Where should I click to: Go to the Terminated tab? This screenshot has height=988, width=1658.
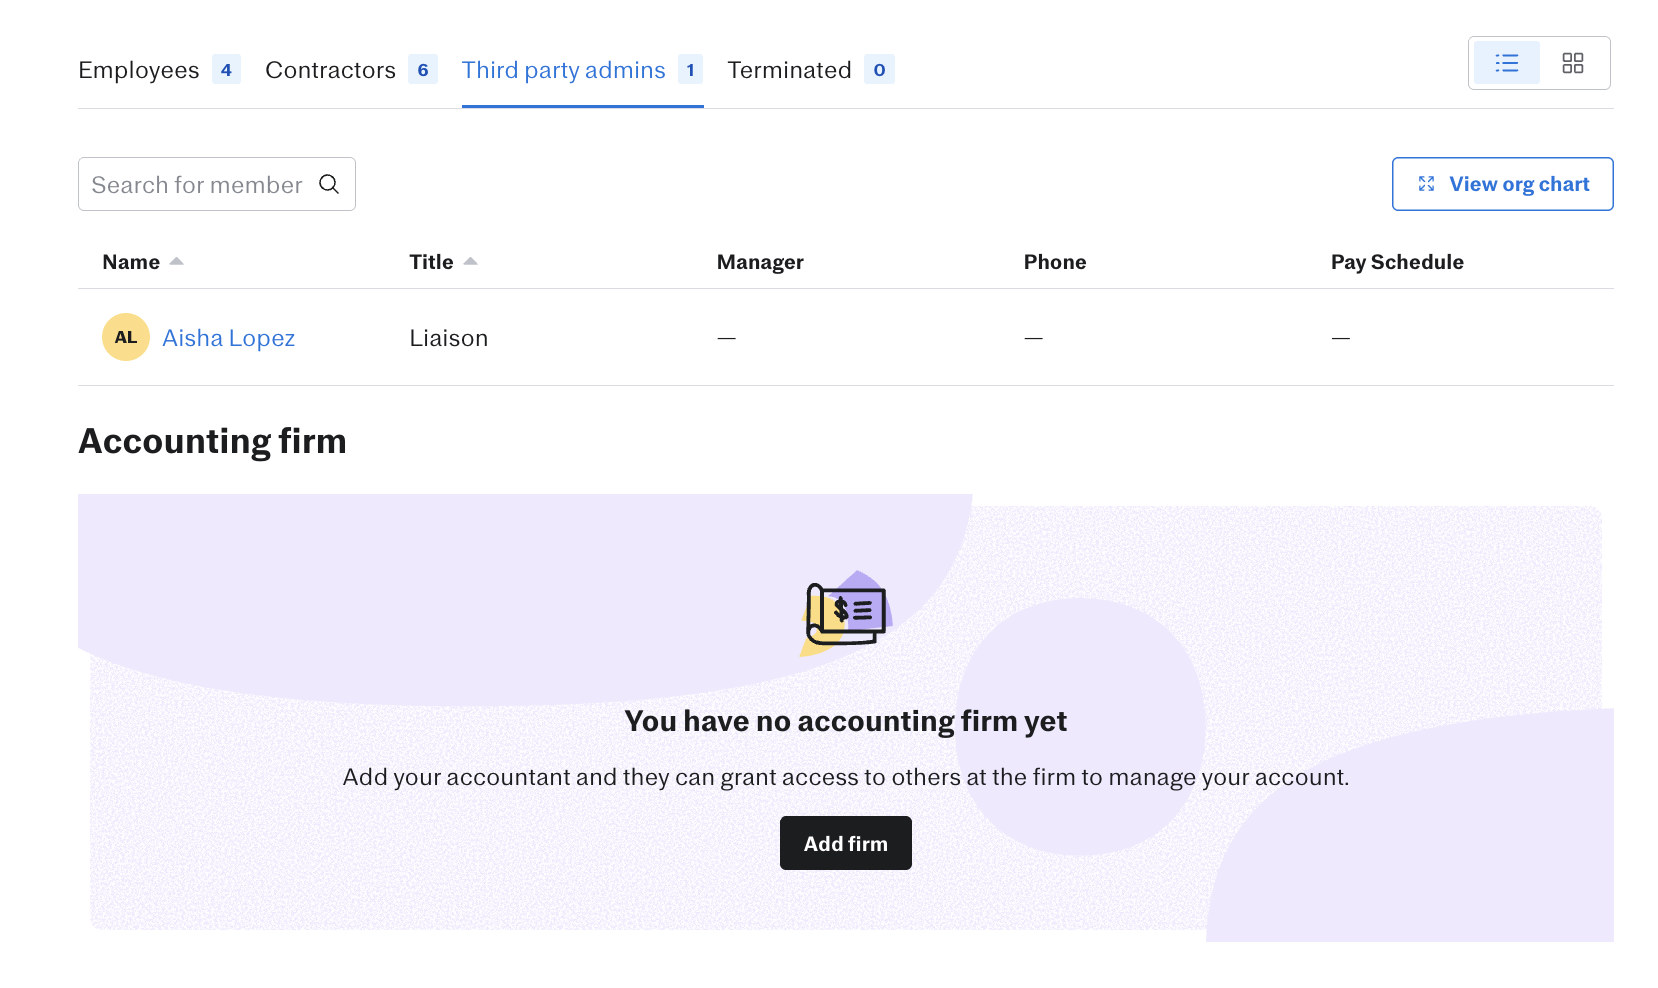point(789,70)
